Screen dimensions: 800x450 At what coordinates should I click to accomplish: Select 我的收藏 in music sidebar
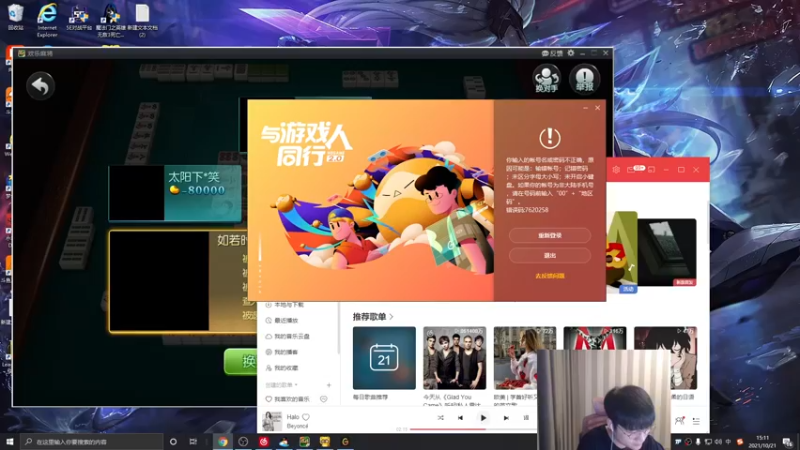282,368
